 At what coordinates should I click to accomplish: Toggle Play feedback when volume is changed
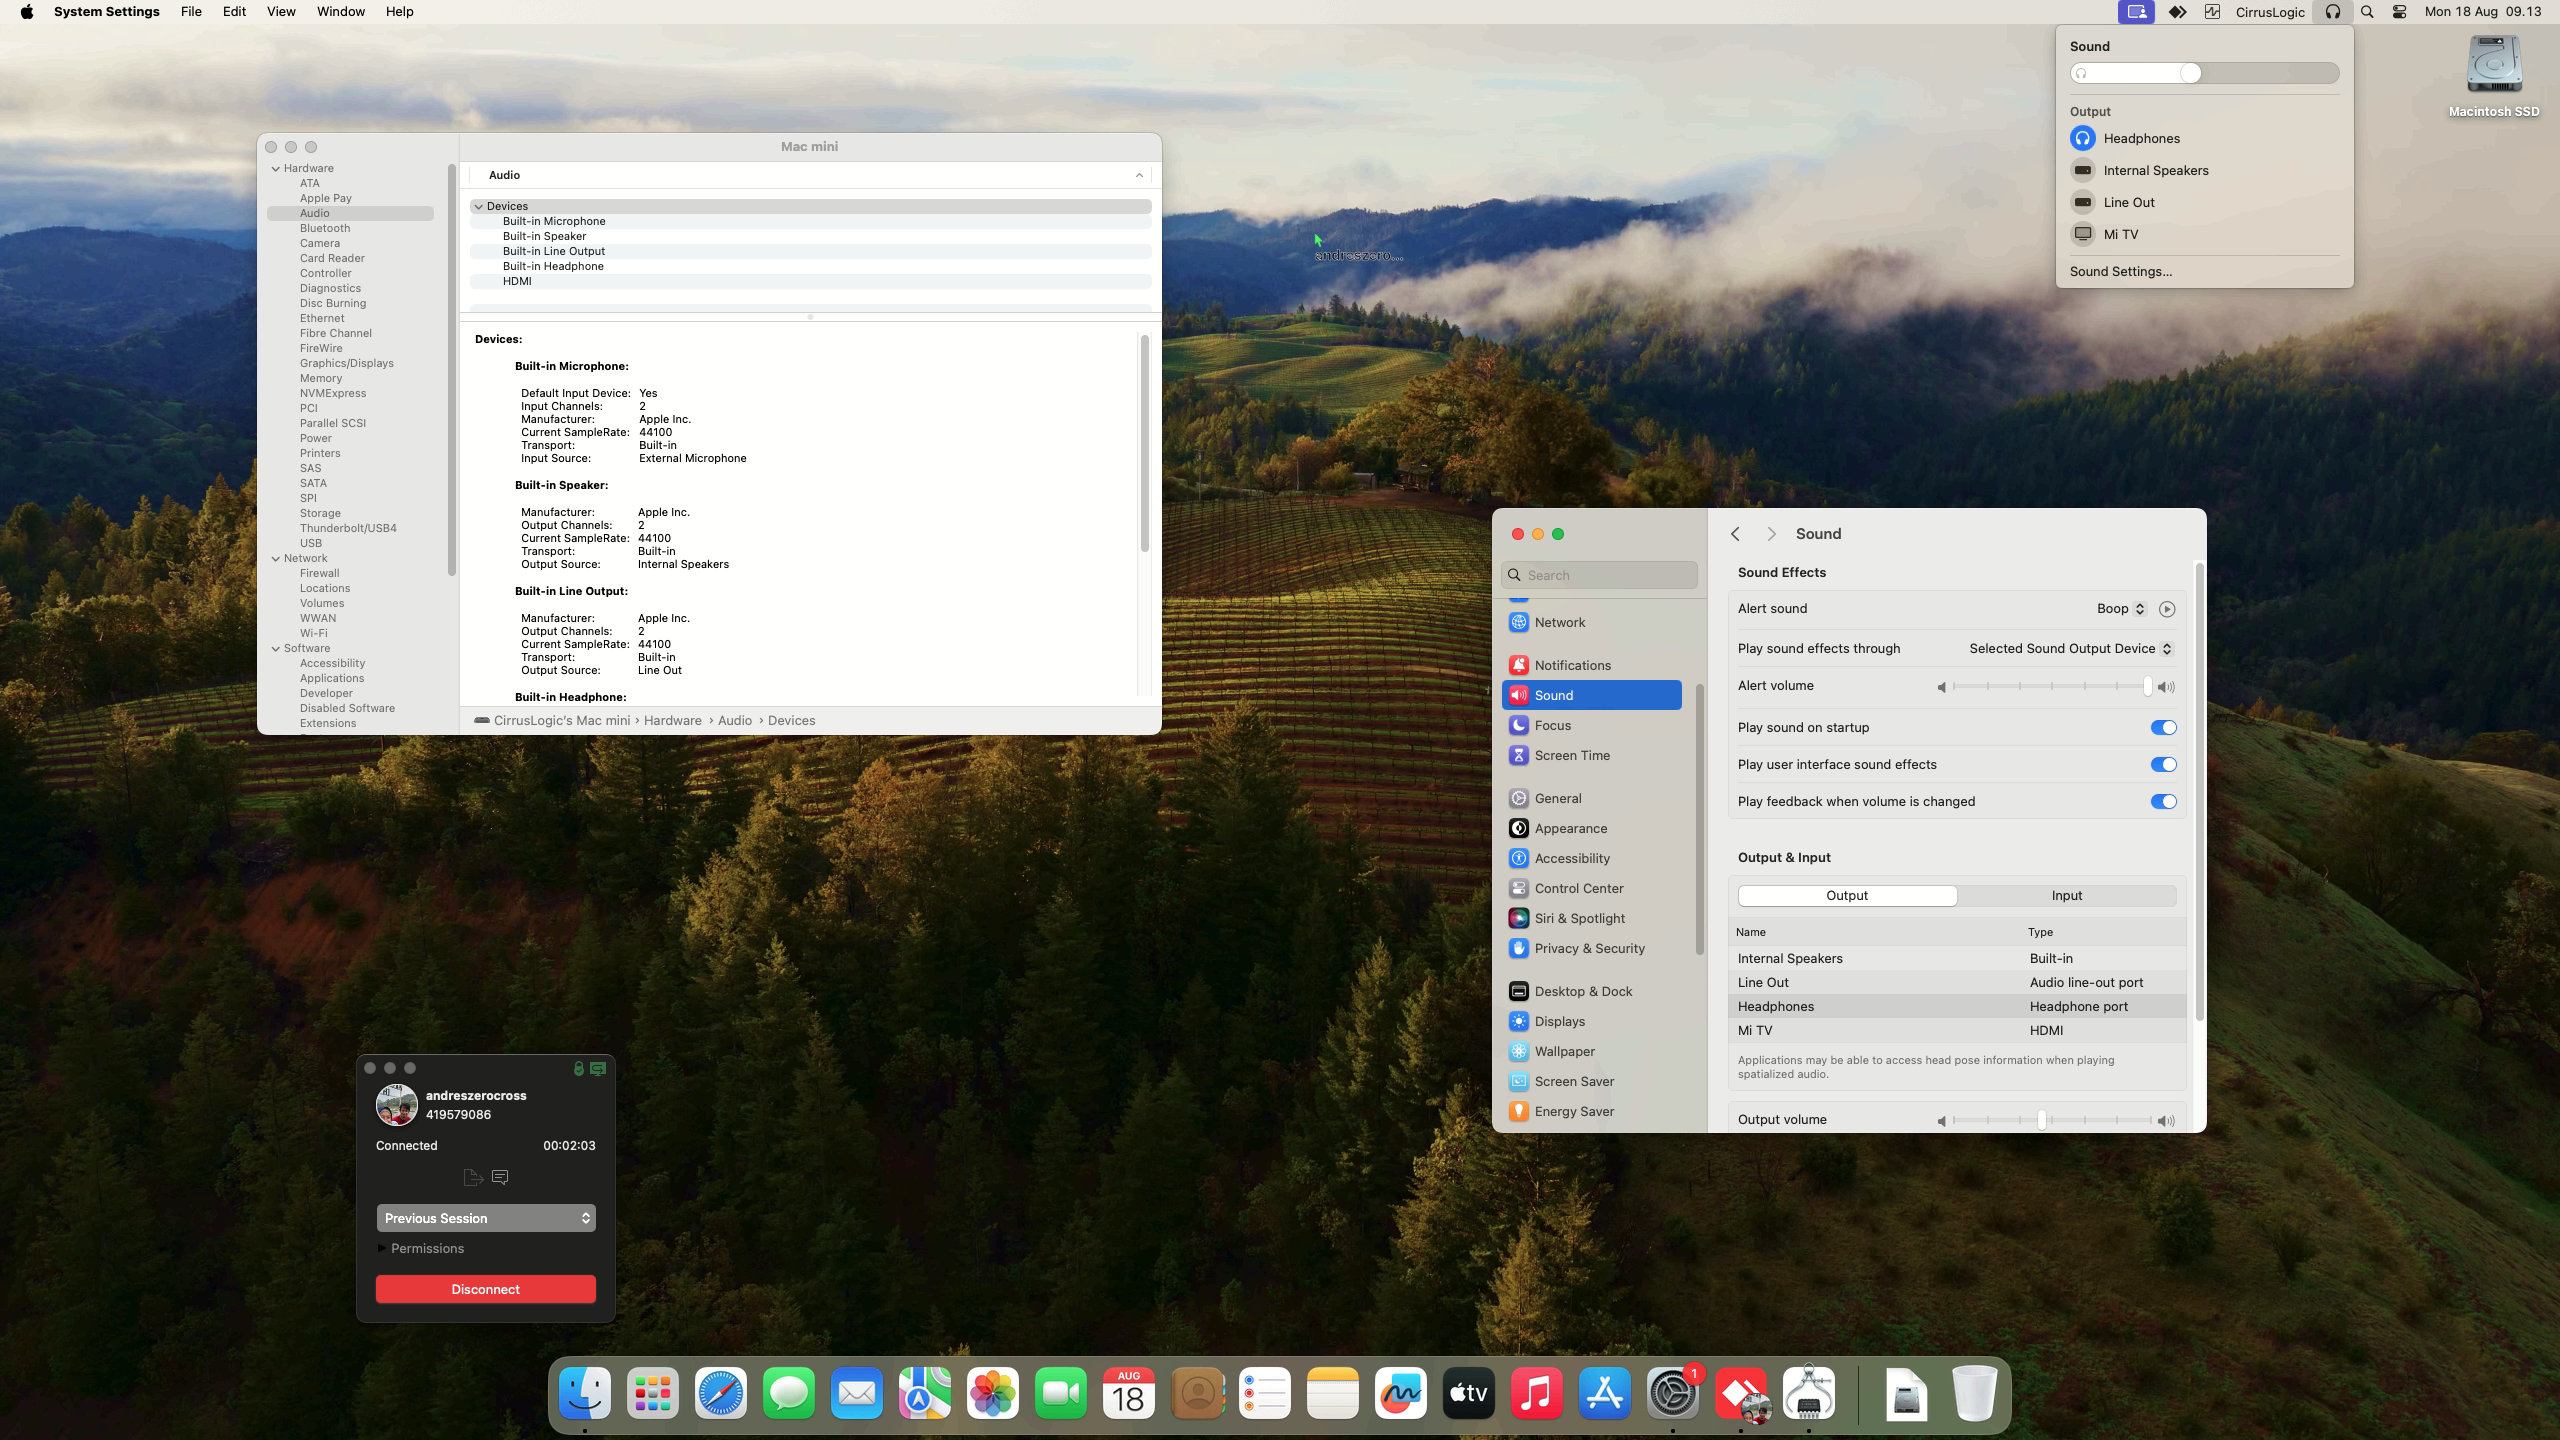pos(2163,801)
